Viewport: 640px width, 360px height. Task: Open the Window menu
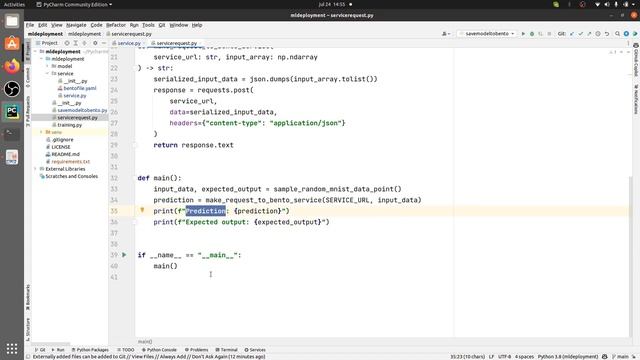point(179,25)
